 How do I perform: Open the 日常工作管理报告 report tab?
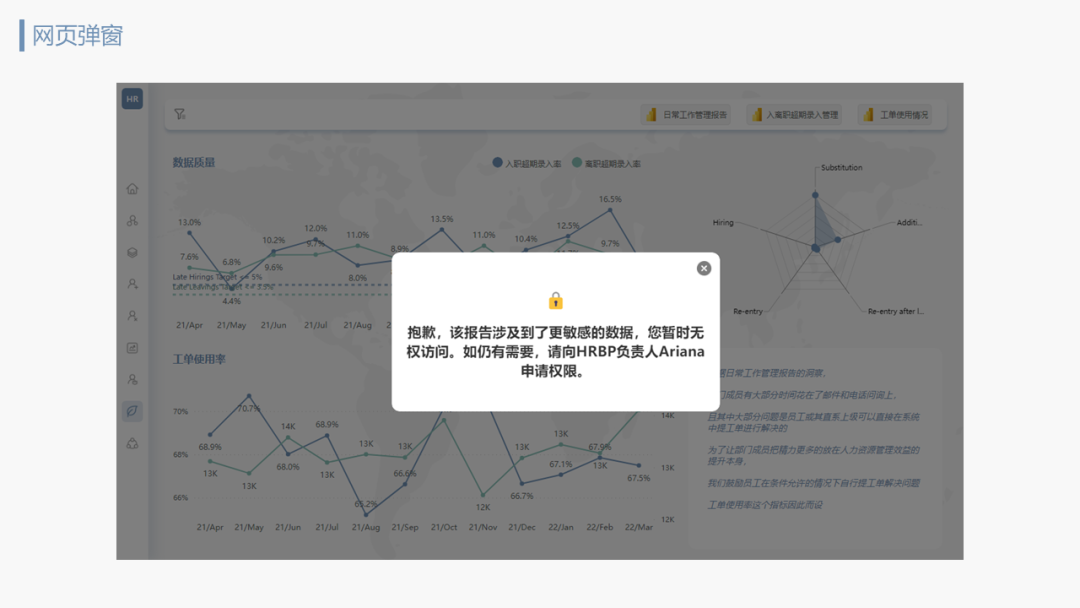click(x=686, y=115)
